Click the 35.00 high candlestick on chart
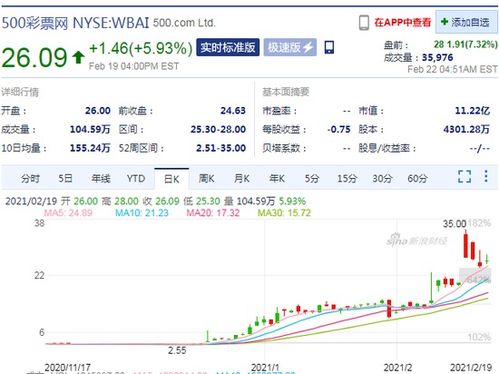499x374 pixels. pos(466,245)
